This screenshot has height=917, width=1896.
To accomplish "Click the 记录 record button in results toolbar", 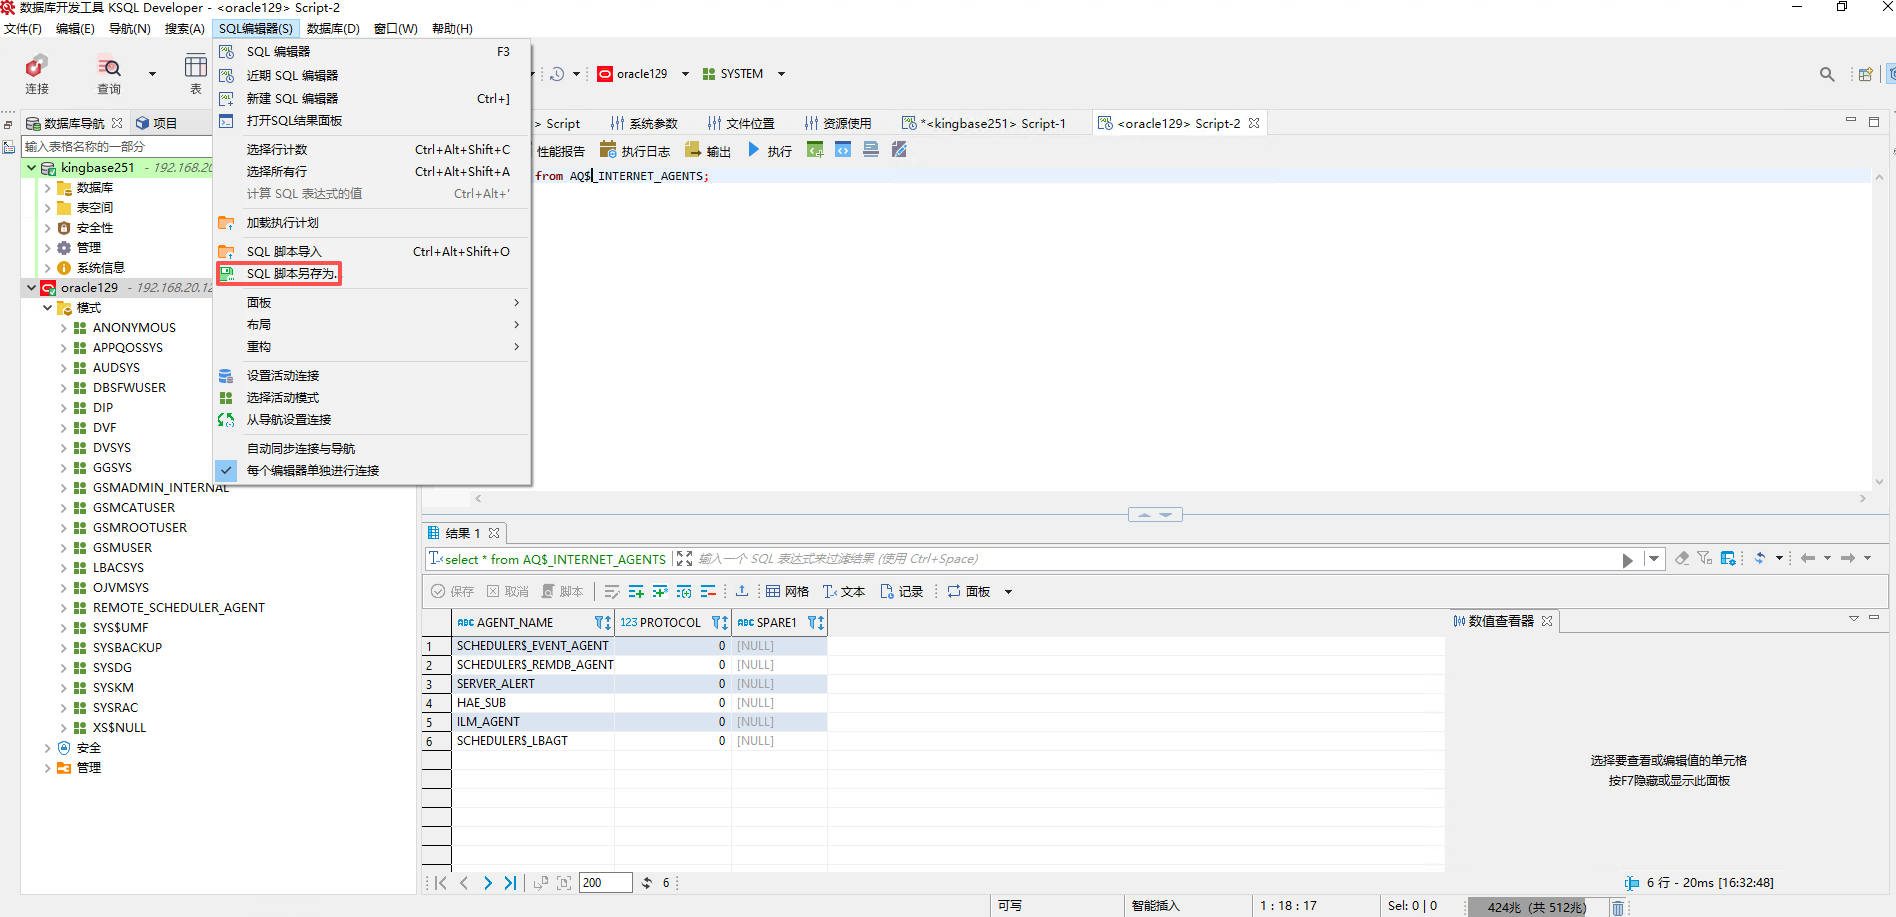I will click(x=901, y=592).
